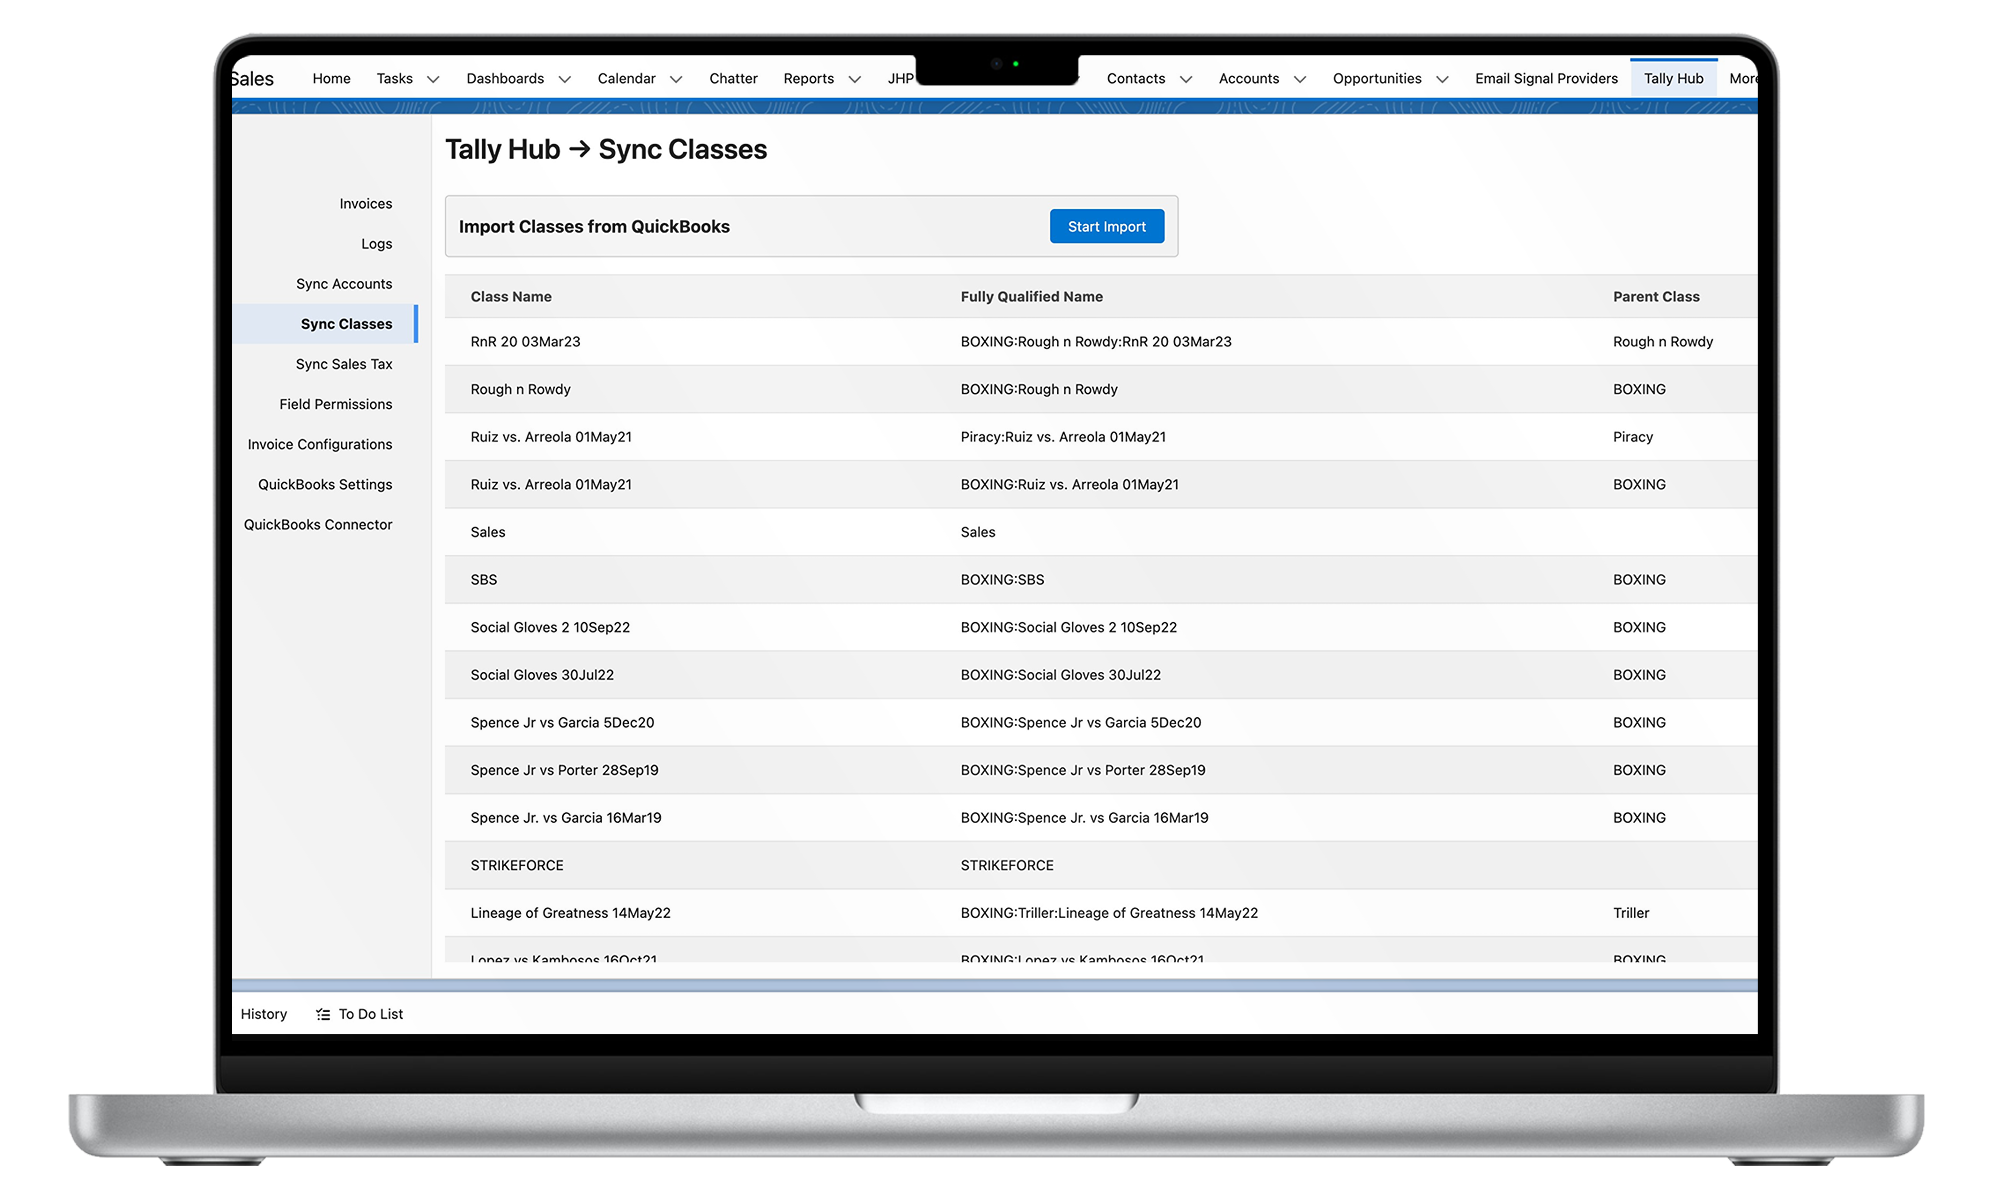Open Sync Sales Tax settings
The width and height of the screenshot is (2000, 1200).
click(x=344, y=364)
